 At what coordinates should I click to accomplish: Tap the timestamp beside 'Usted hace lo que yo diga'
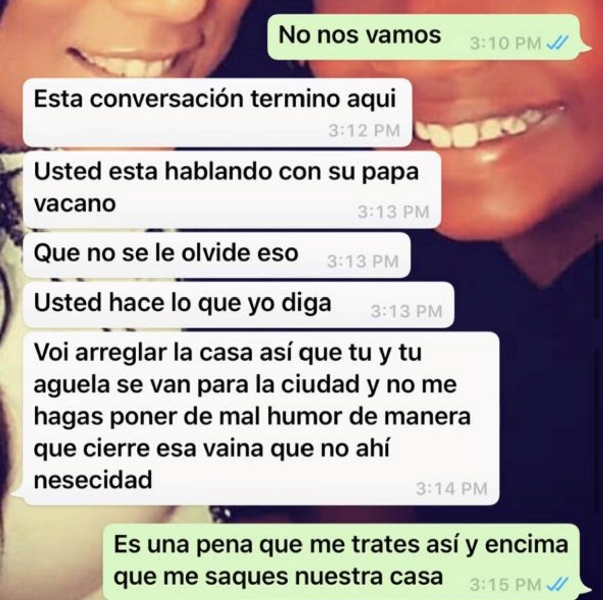[x=406, y=311]
